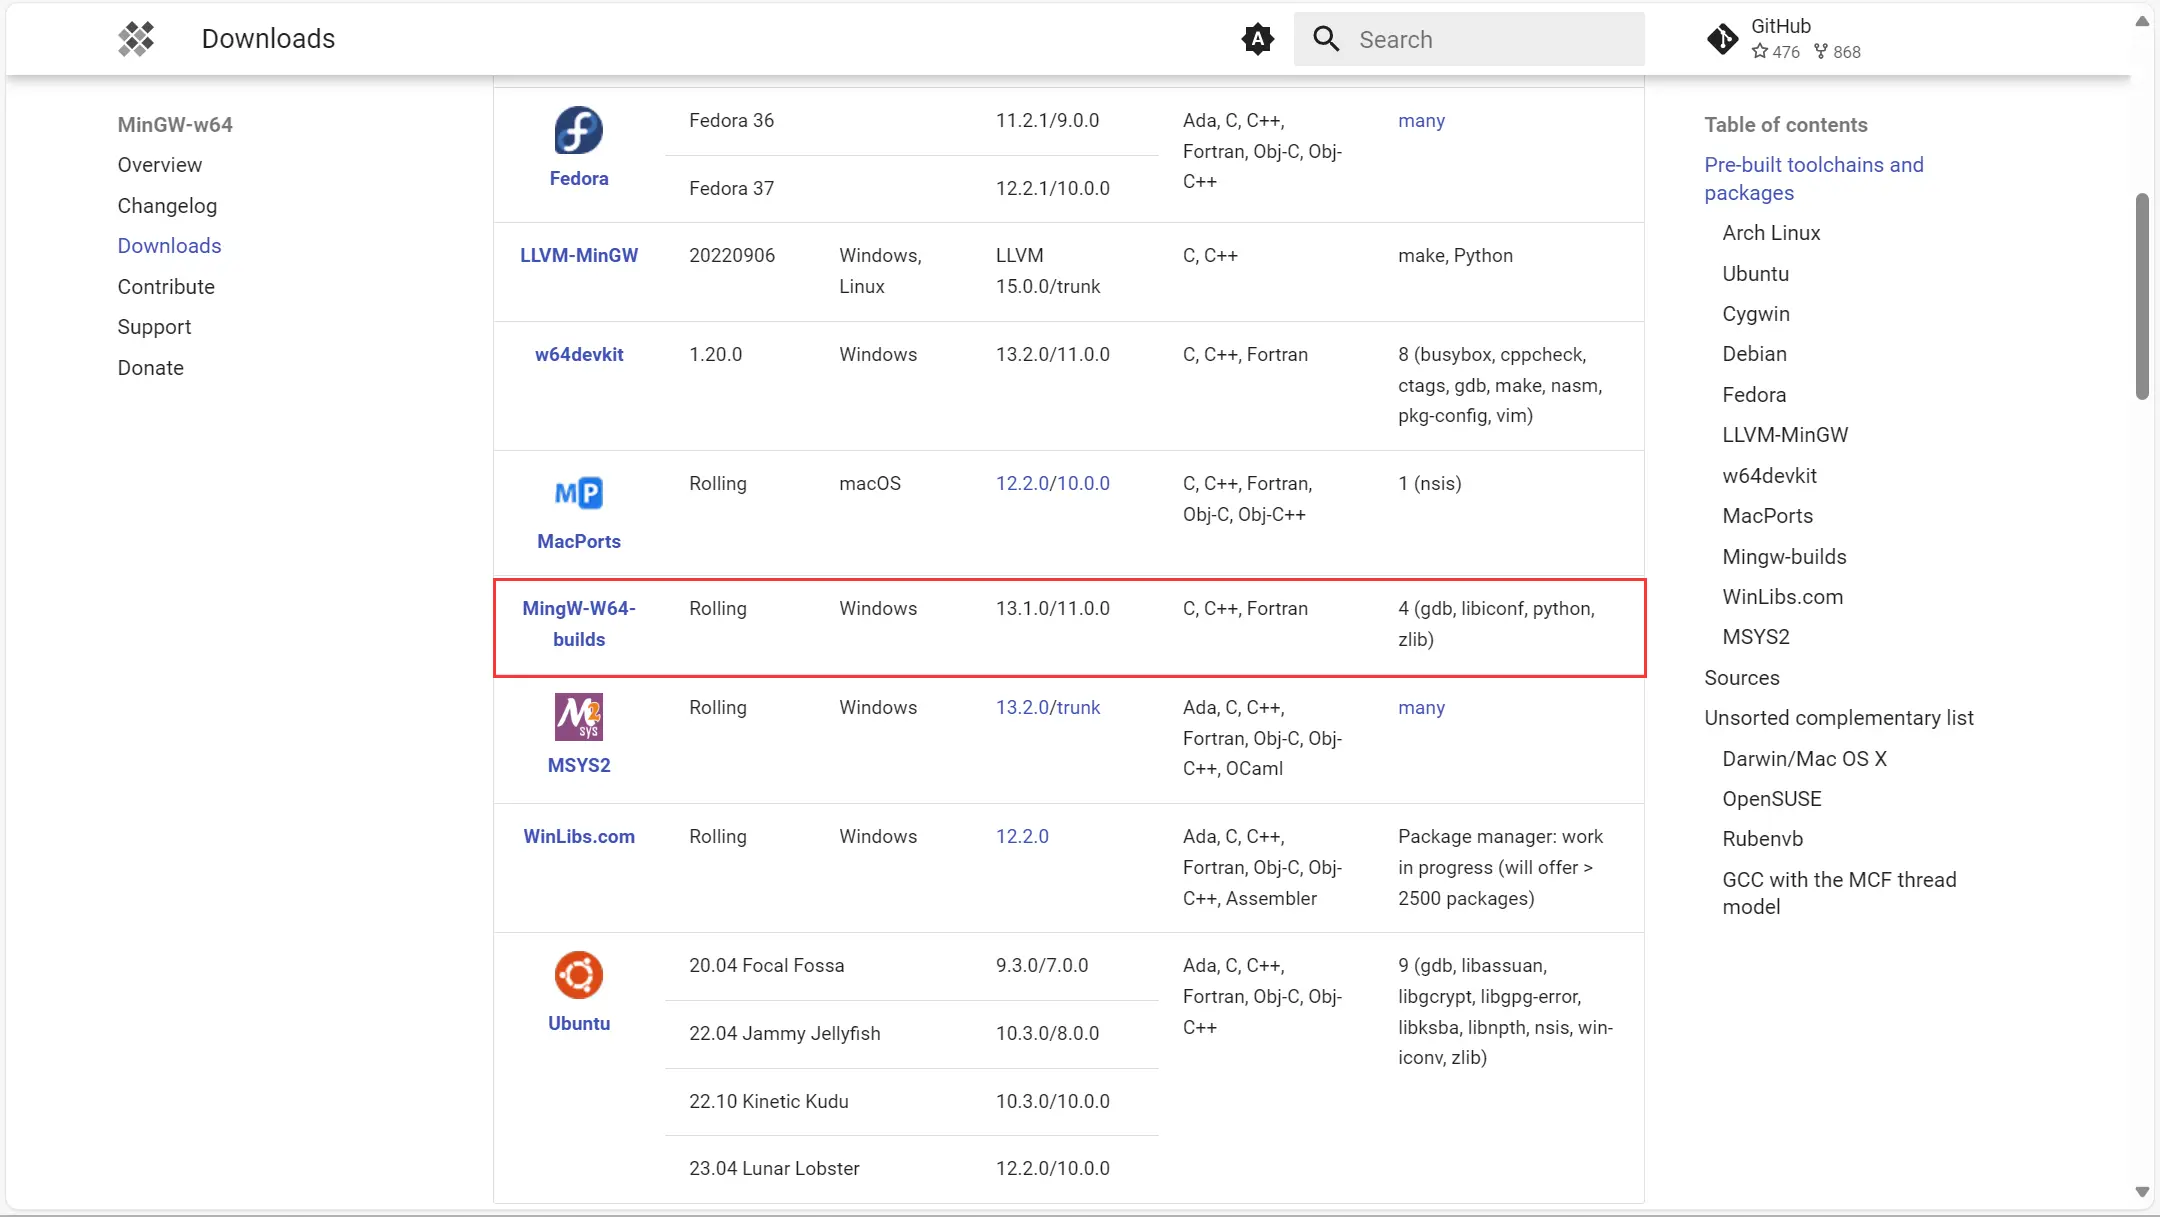Open Fedora's 'many' packages link
Image resolution: width=2160 pixels, height=1217 pixels.
(1421, 120)
